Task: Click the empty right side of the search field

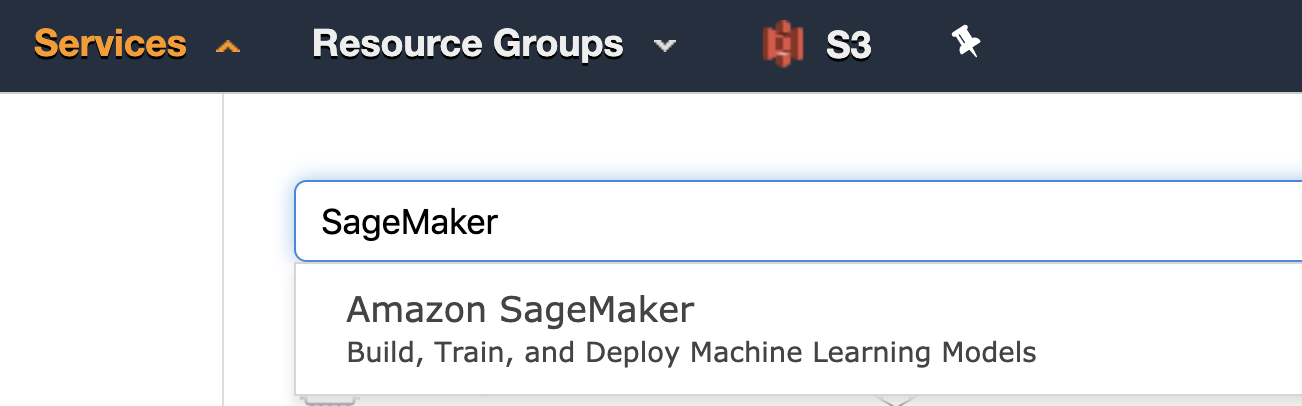Action: pyautogui.click(x=900, y=222)
